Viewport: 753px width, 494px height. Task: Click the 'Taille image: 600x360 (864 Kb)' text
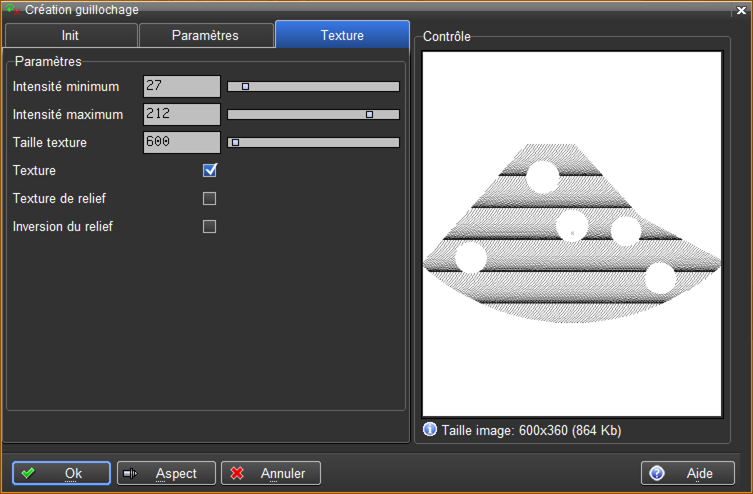tap(532, 430)
